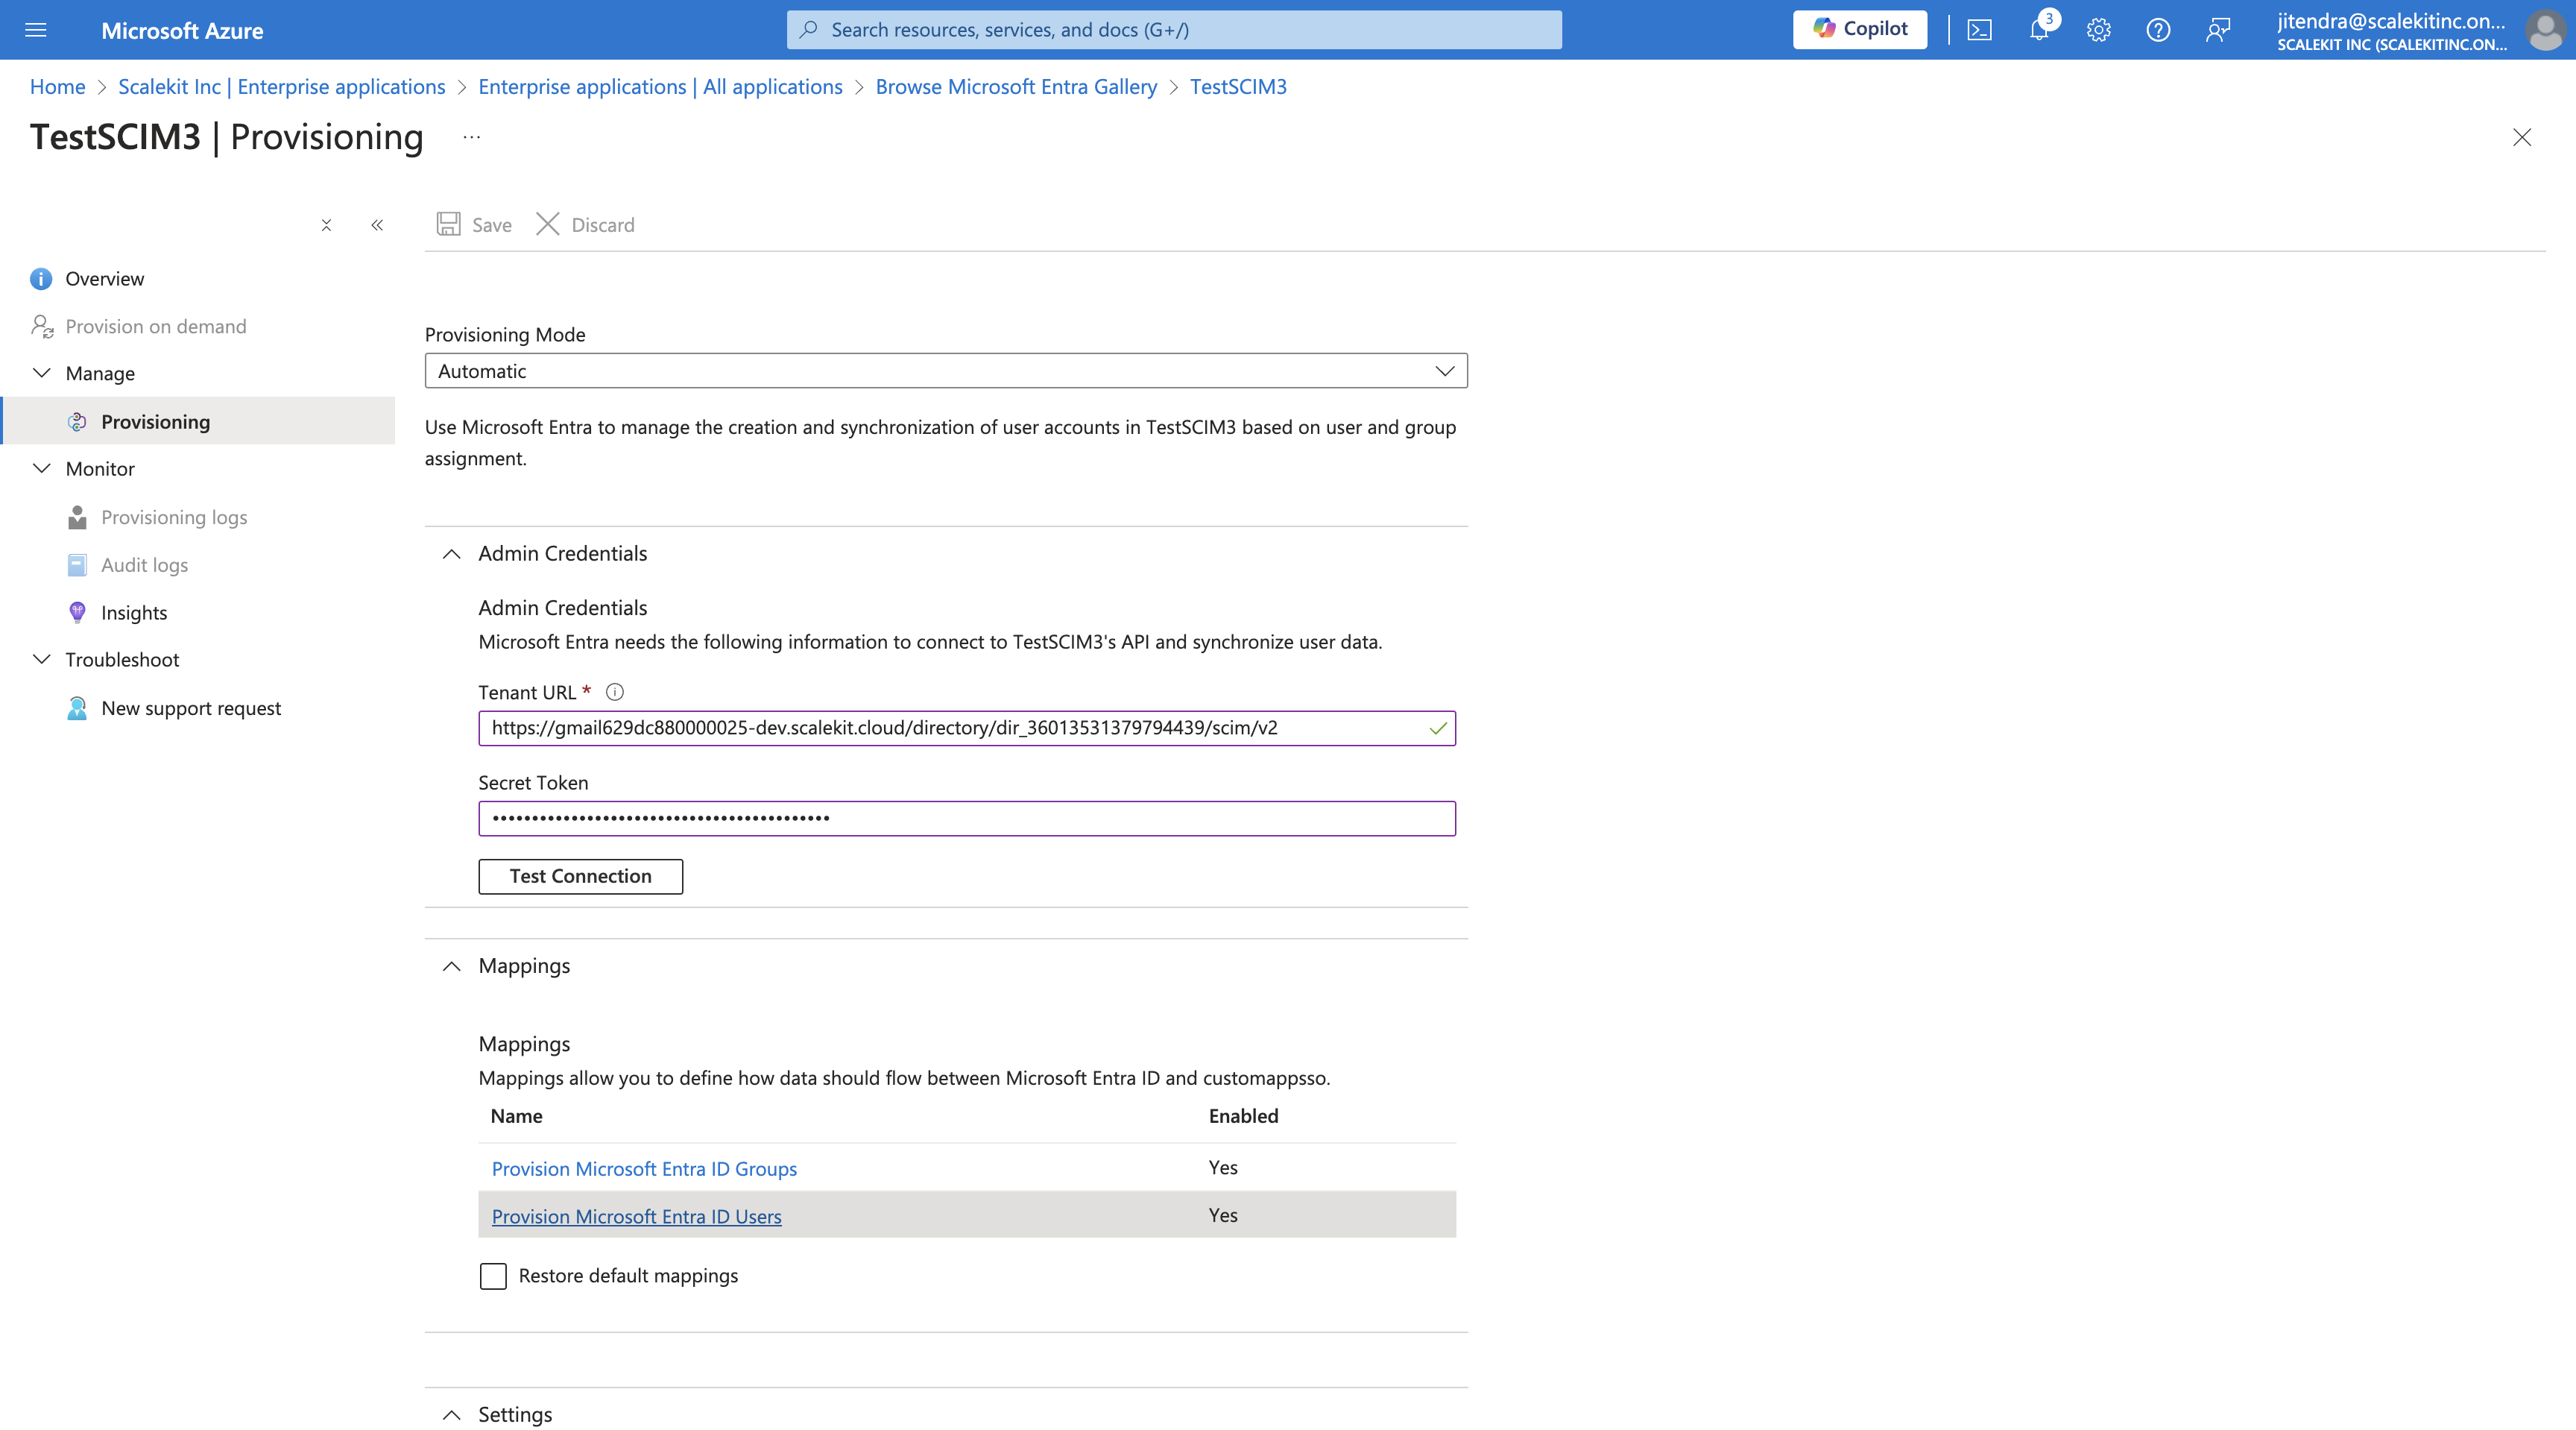Click the Discard toolbar button
The height and width of the screenshot is (1430, 2576).
click(585, 224)
